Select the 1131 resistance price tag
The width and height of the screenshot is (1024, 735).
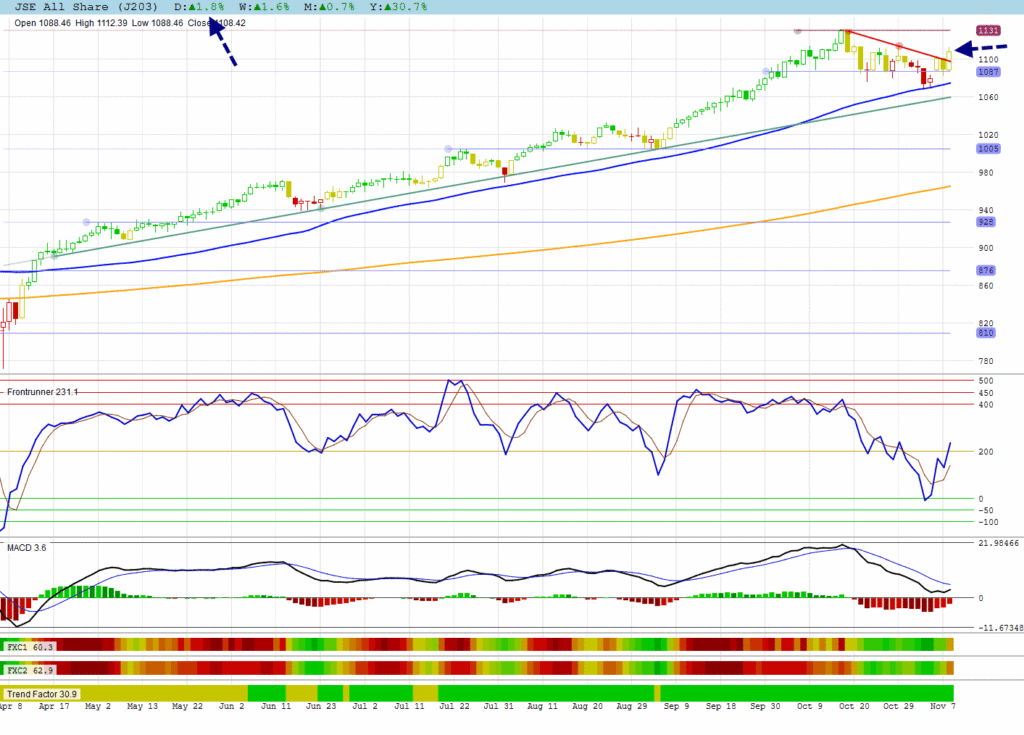click(x=988, y=31)
